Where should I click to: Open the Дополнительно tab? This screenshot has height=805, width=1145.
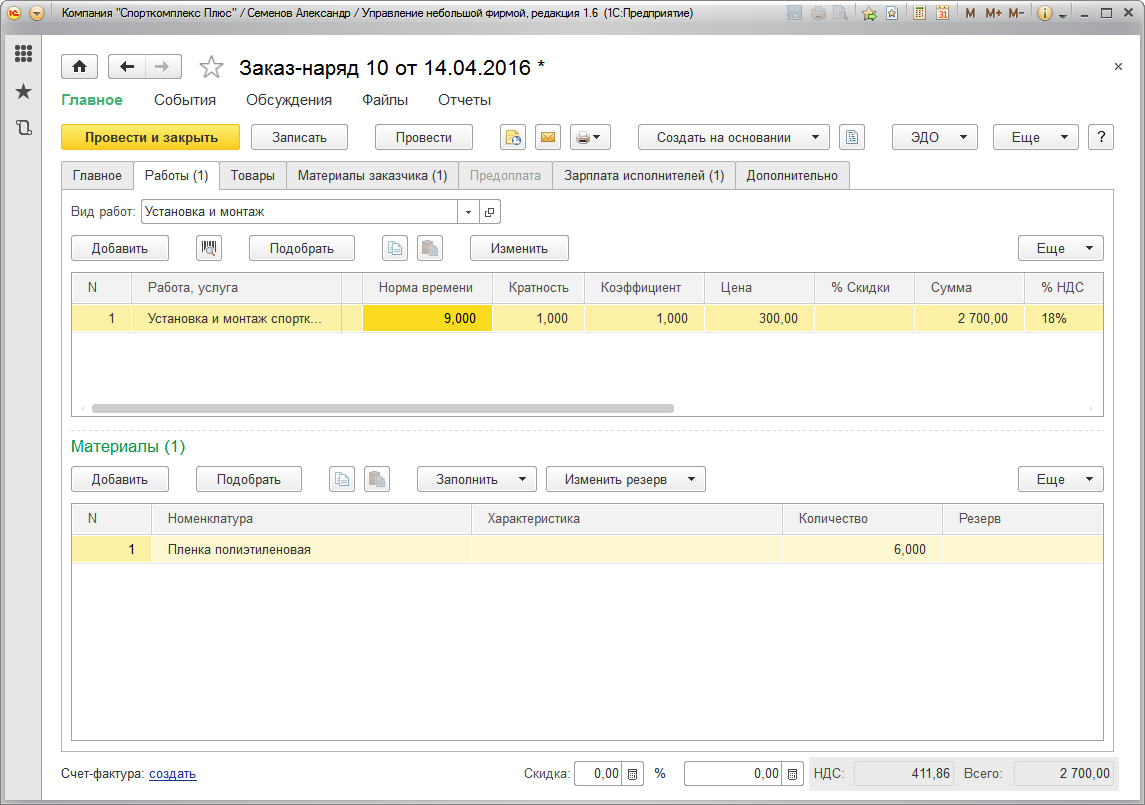tap(792, 175)
